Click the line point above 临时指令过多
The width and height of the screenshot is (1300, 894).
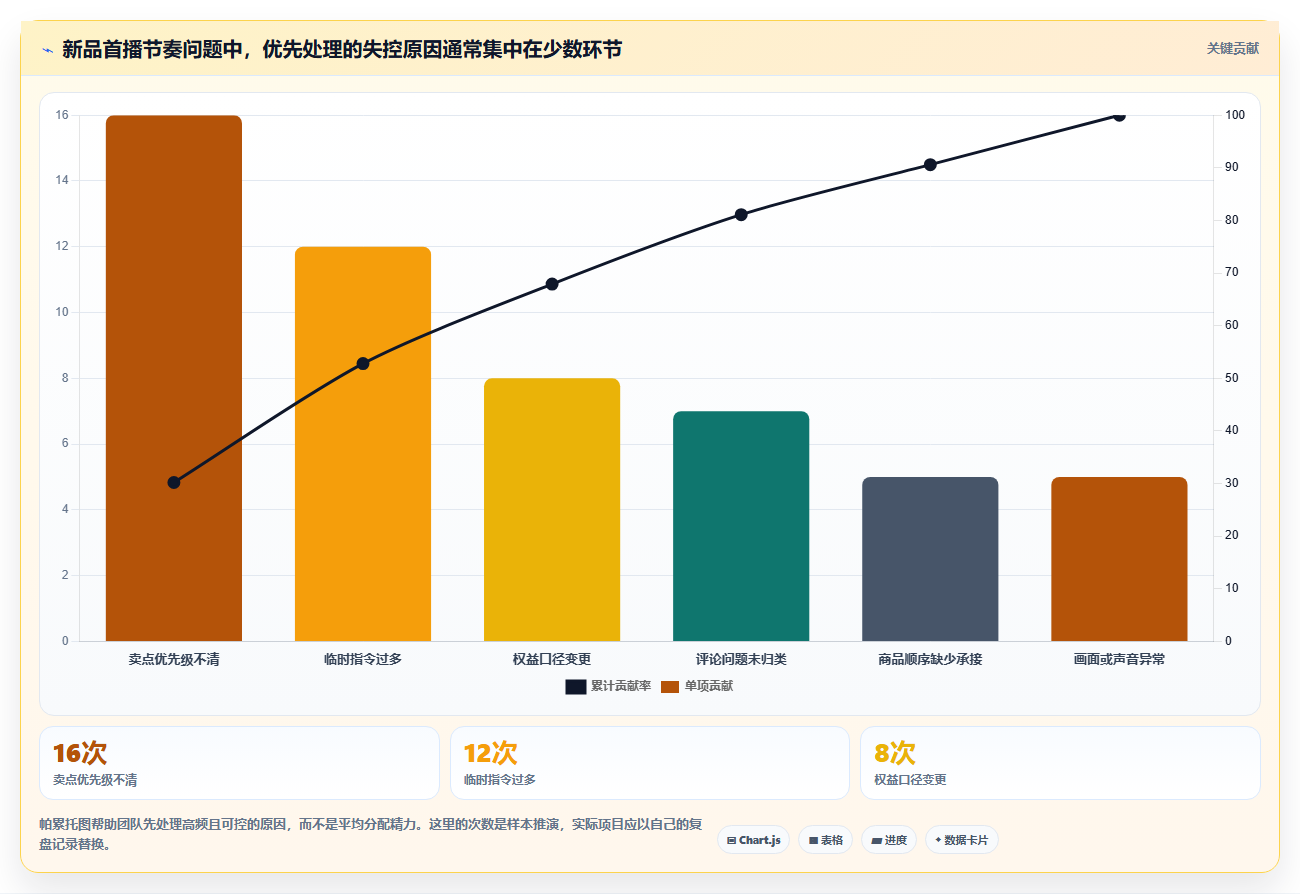[363, 363]
